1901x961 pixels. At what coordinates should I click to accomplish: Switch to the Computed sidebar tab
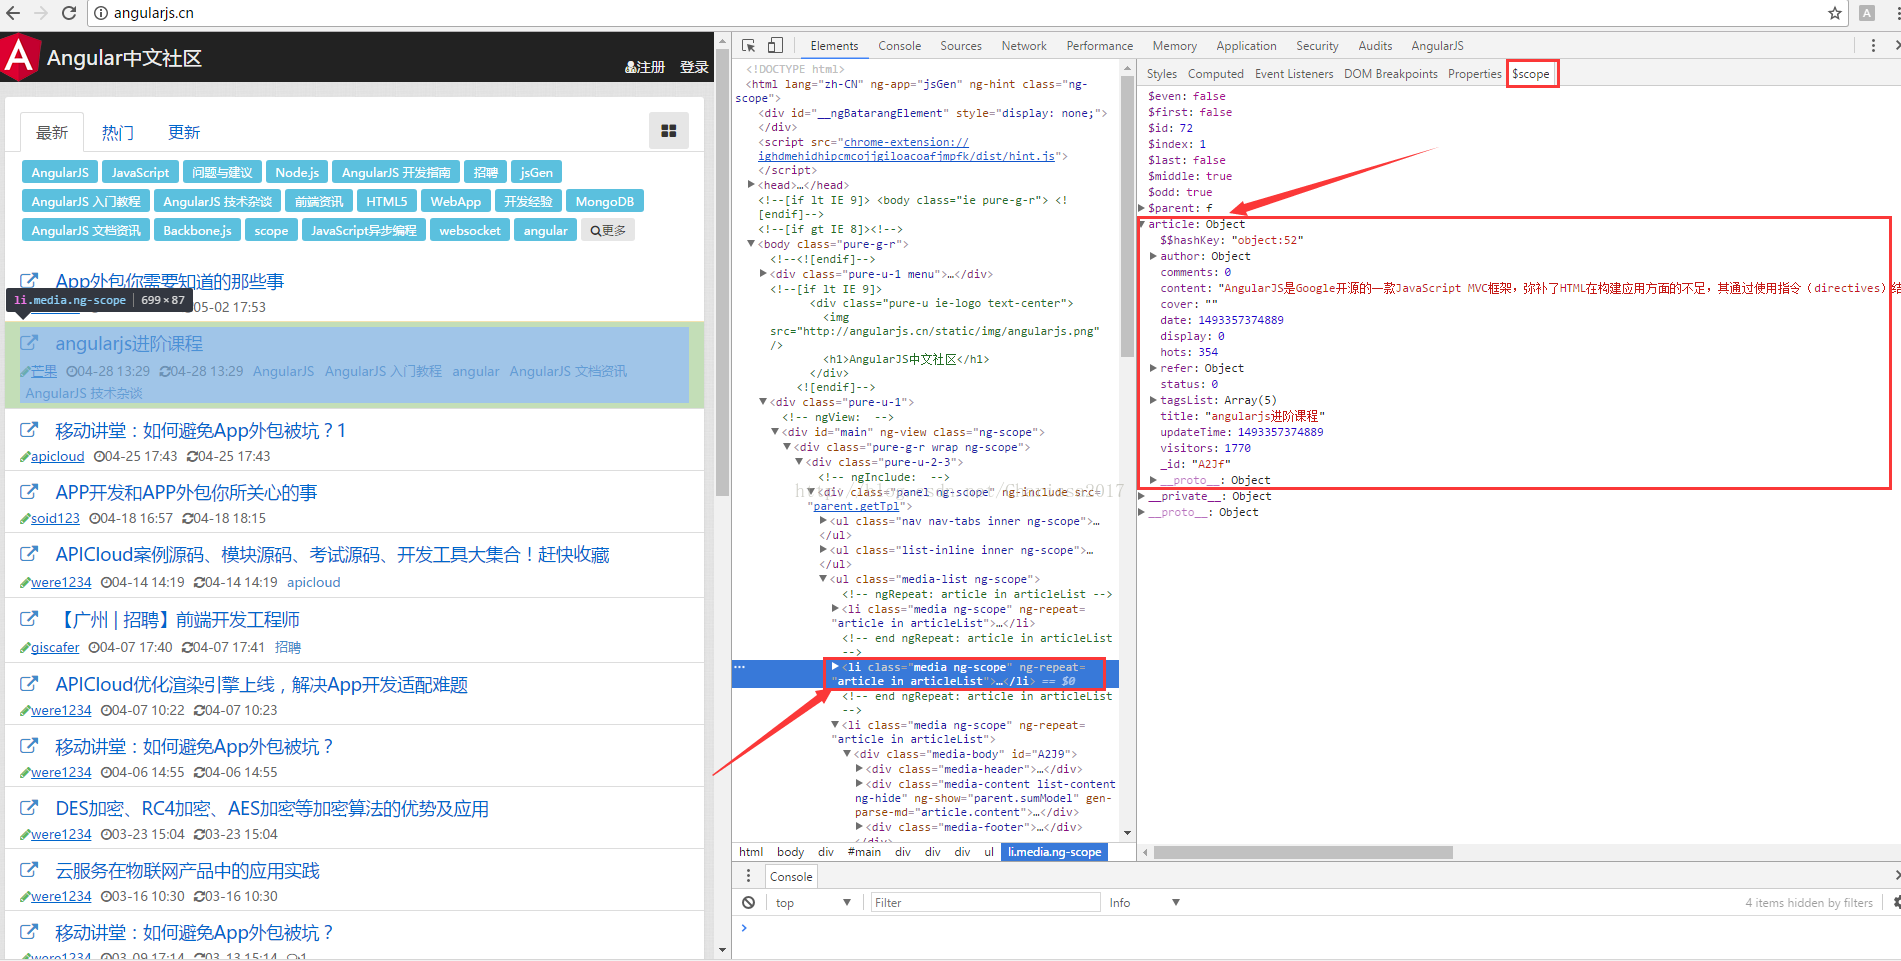click(x=1215, y=74)
